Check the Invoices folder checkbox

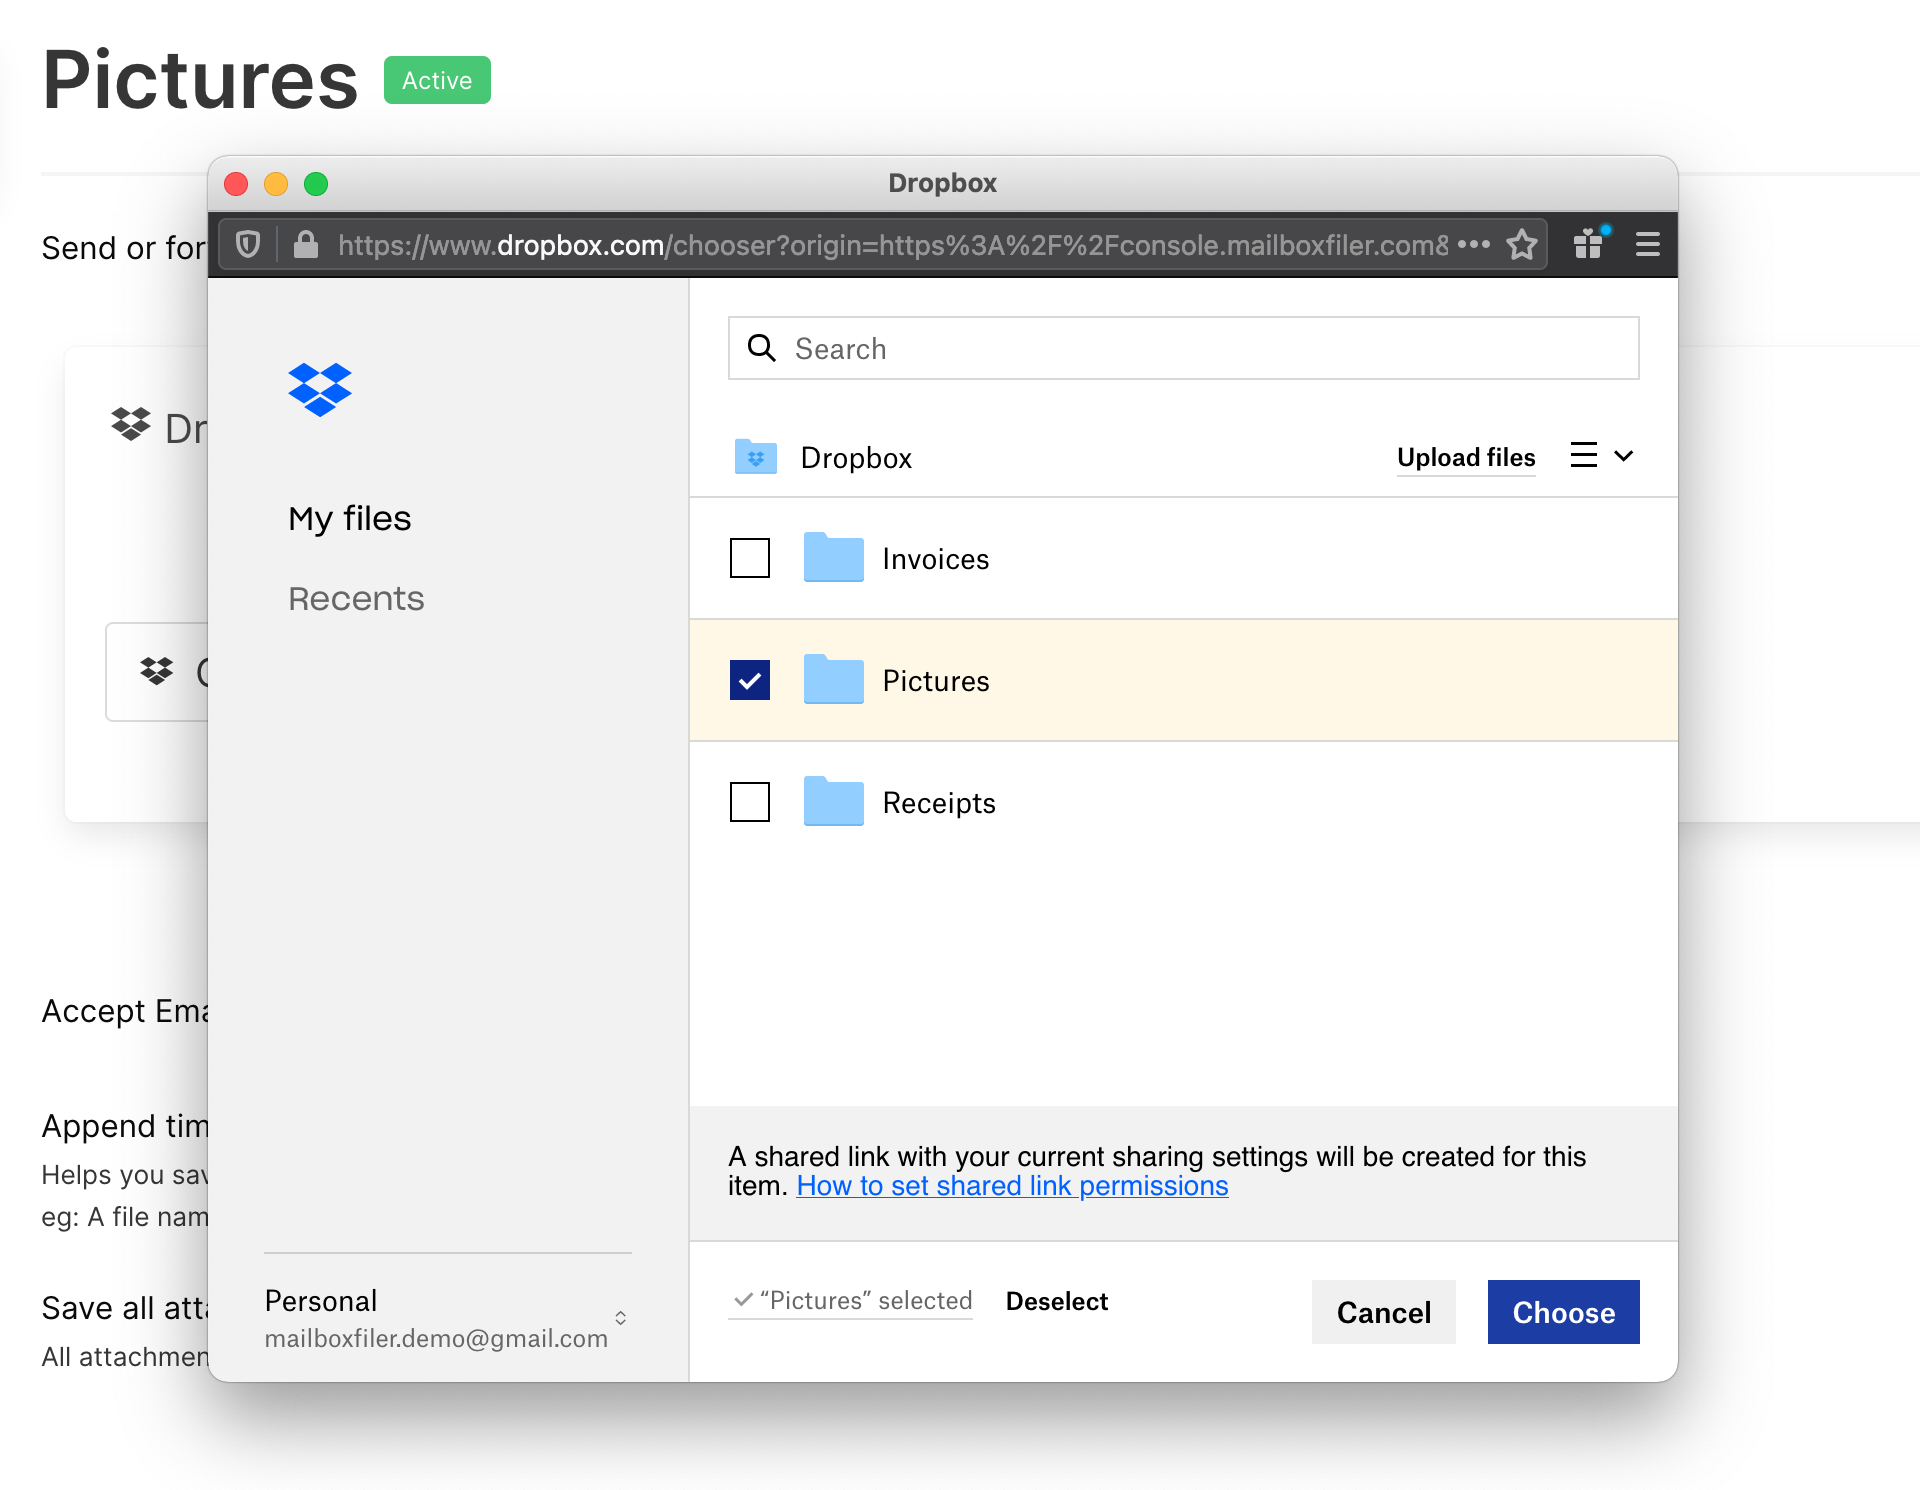pyautogui.click(x=748, y=556)
